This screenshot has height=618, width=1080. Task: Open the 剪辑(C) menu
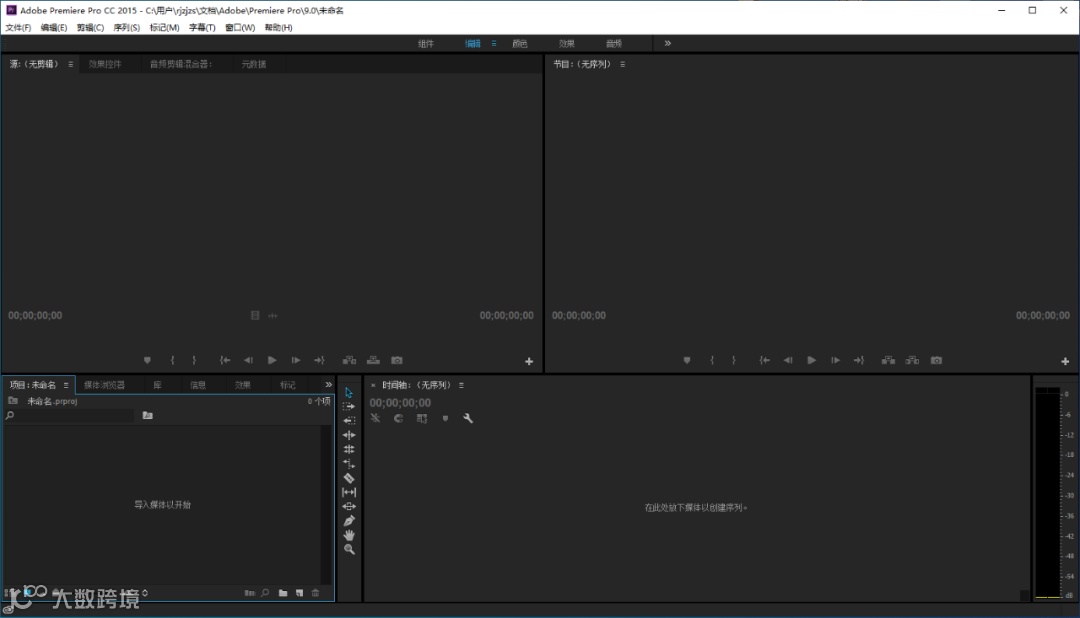90,28
